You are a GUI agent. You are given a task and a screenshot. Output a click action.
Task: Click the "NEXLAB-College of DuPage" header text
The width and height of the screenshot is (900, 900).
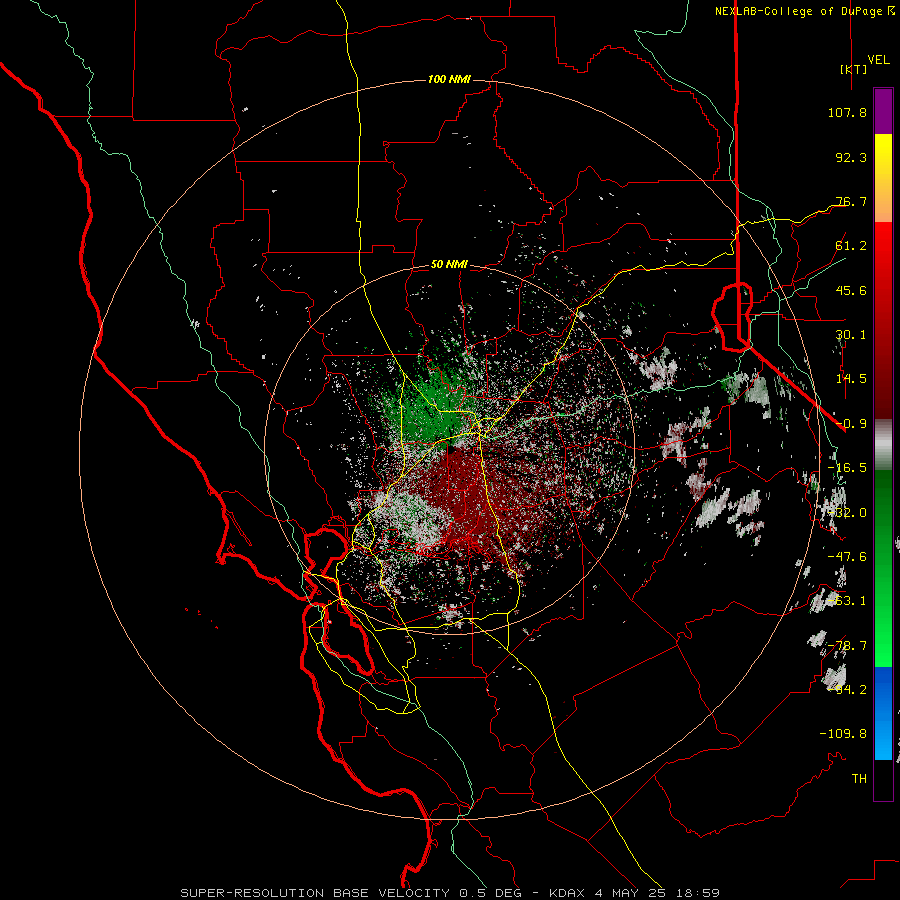pyautogui.click(x=798, y=11)
